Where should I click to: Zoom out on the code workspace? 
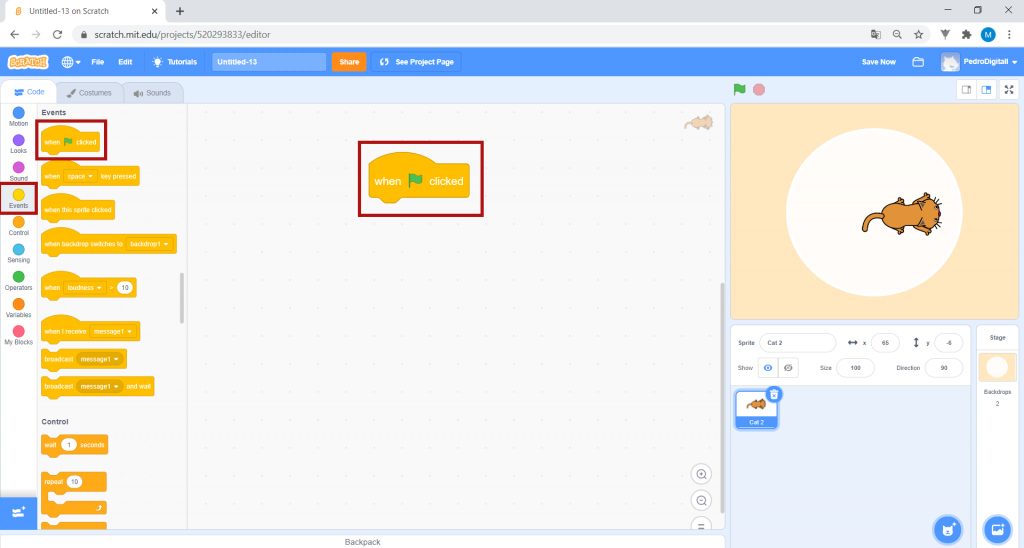tap(701, 501)
